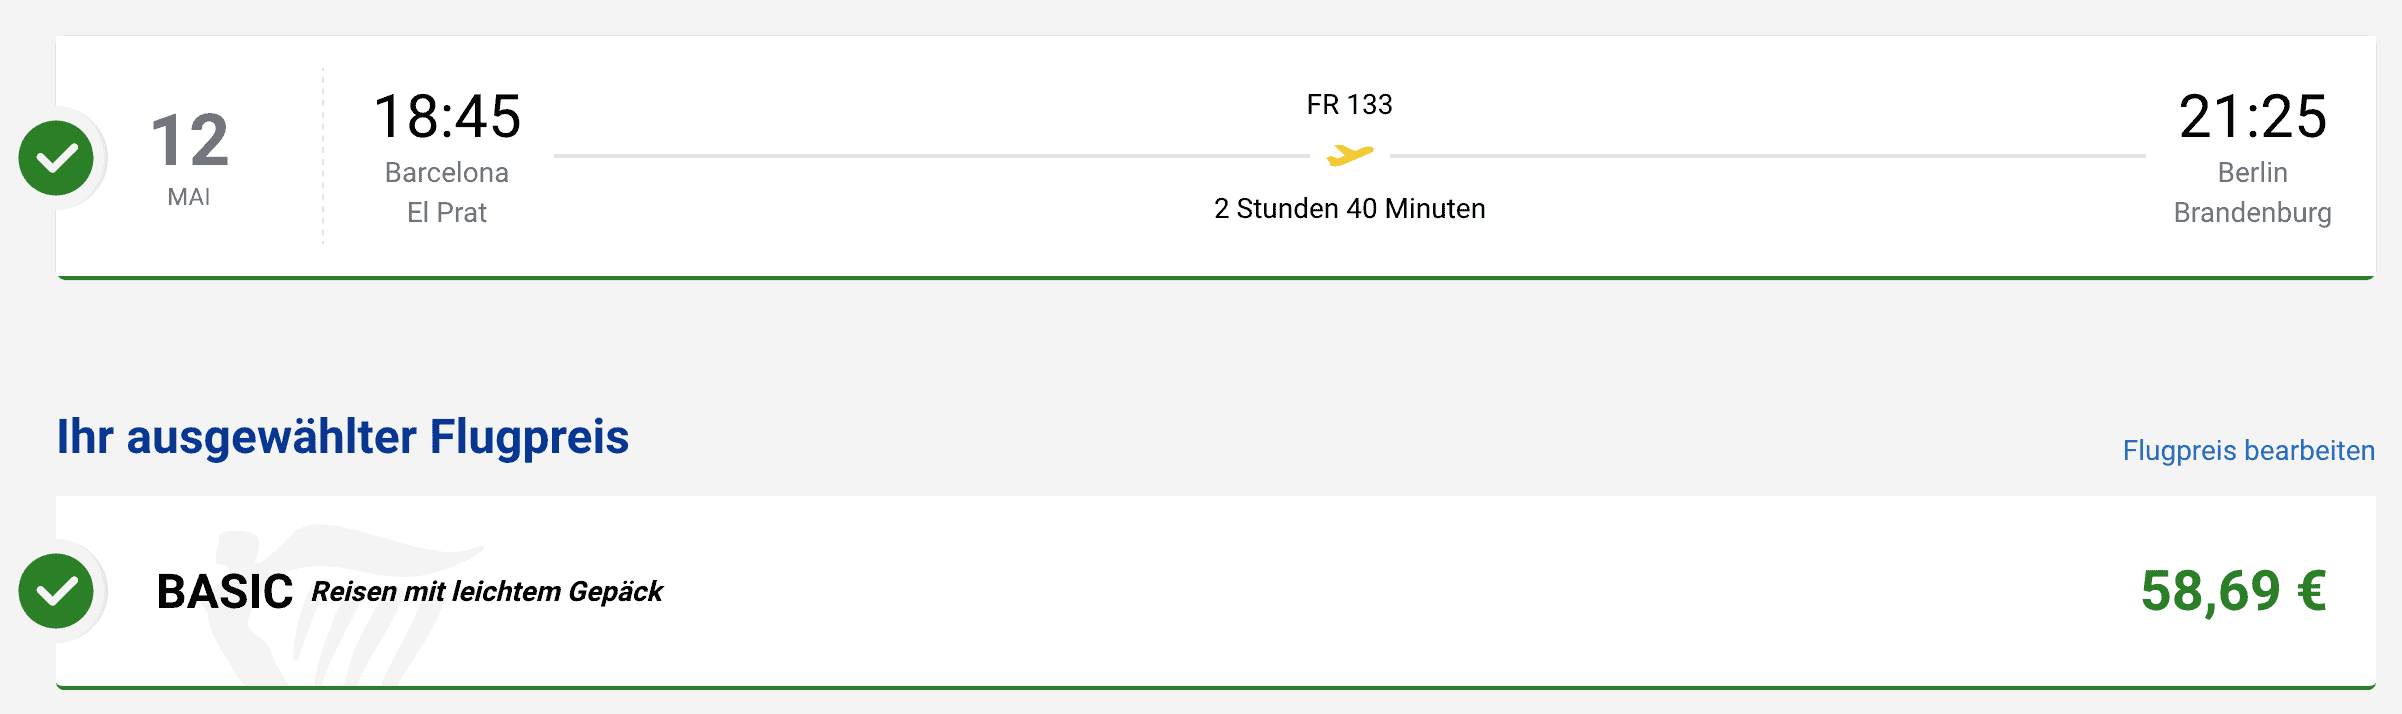Click the route line left of the airplane
The image size is (2402, 714).
930,156
